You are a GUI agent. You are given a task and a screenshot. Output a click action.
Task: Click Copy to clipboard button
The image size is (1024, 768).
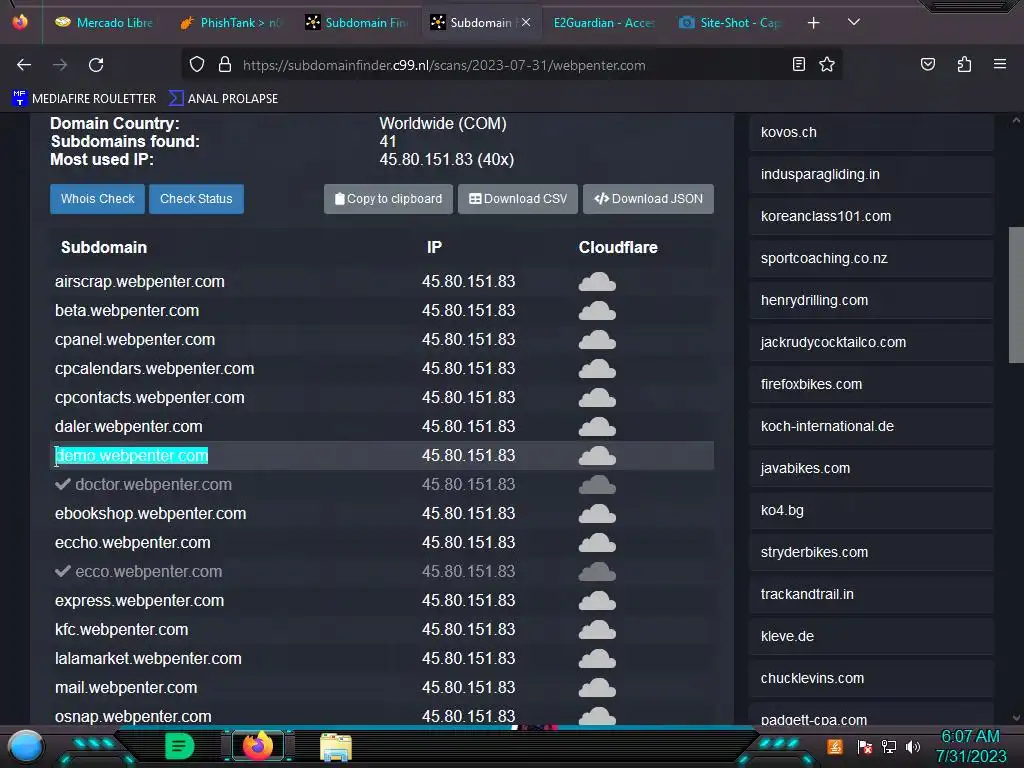point(388,199)
